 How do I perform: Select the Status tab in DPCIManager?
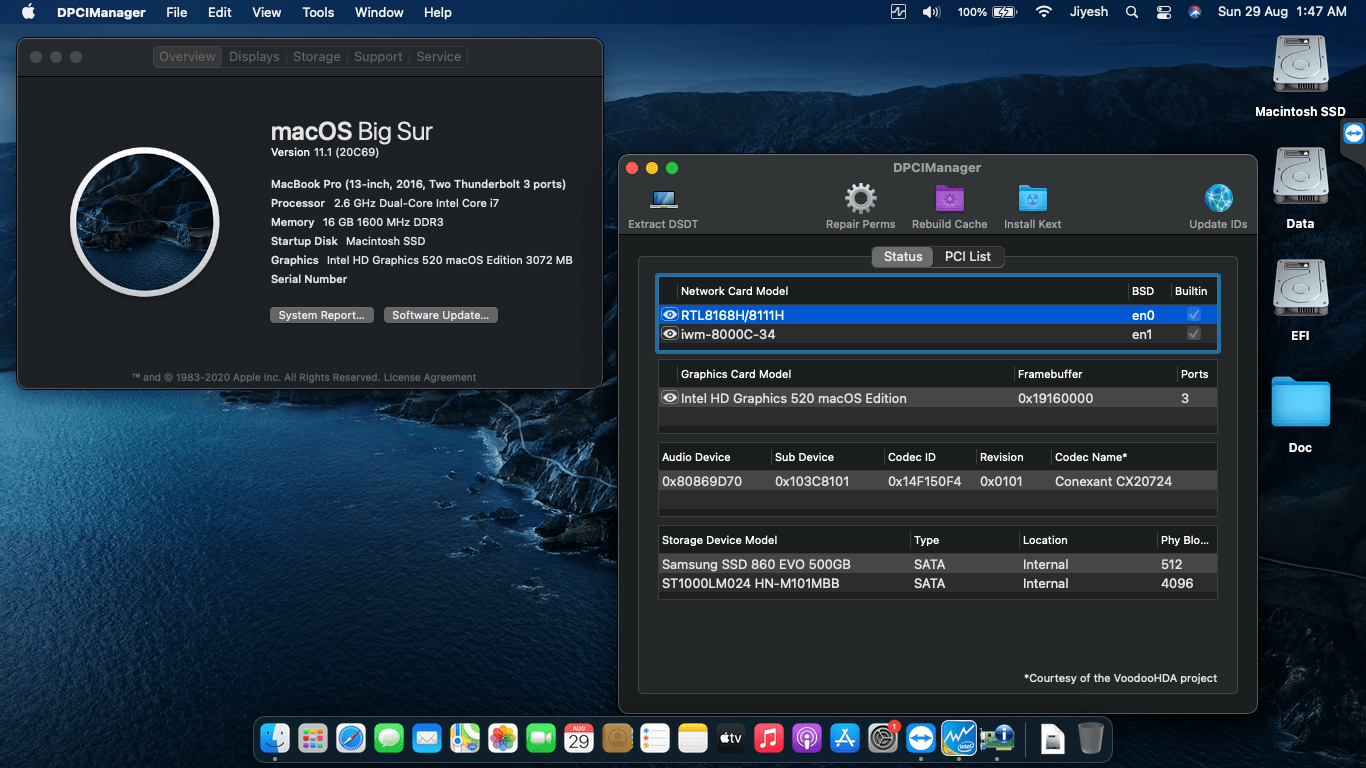click(x=903, y=257)
